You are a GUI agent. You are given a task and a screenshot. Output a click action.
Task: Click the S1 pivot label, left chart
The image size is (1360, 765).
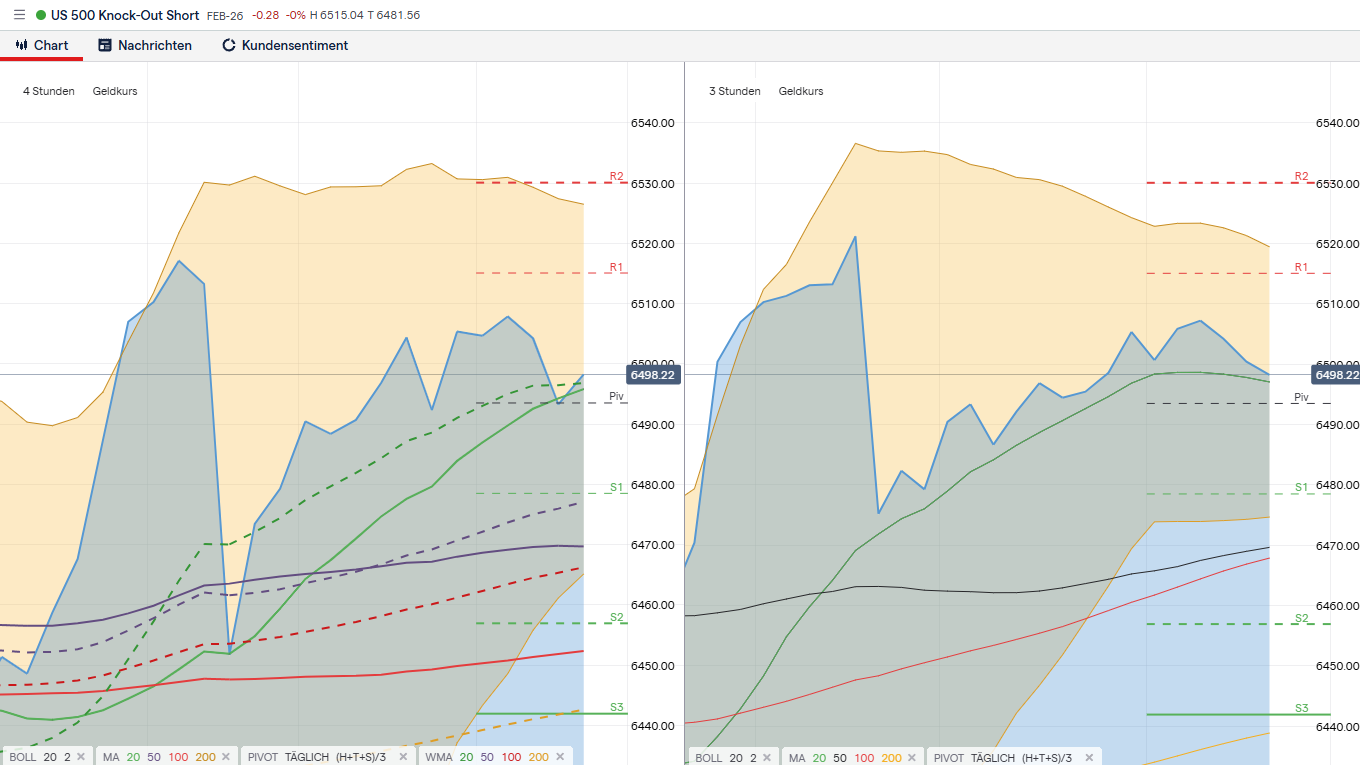tap(617, 487)
